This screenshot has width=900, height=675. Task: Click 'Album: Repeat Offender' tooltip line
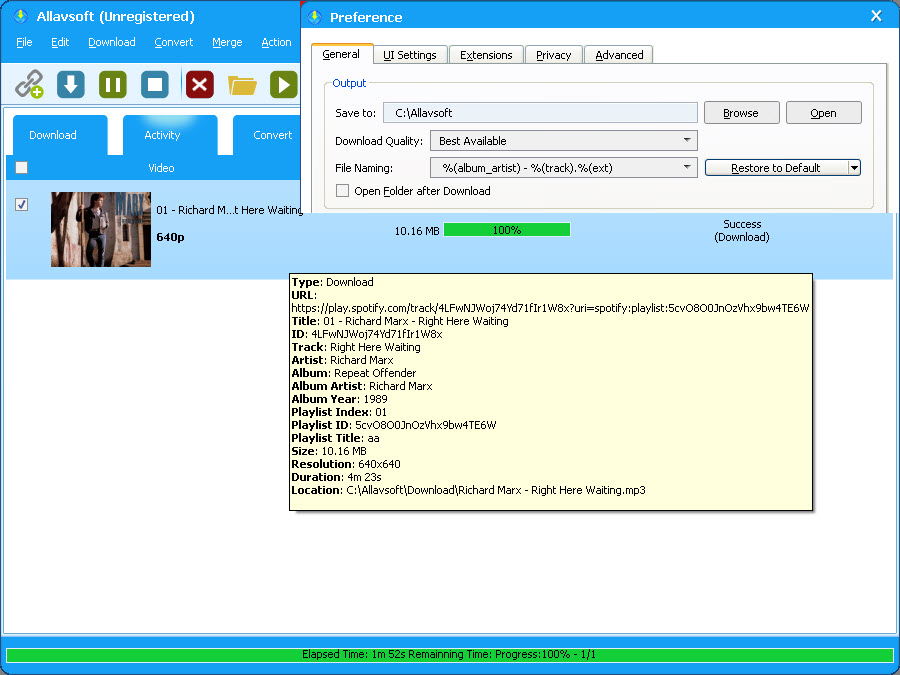[354, 373]
